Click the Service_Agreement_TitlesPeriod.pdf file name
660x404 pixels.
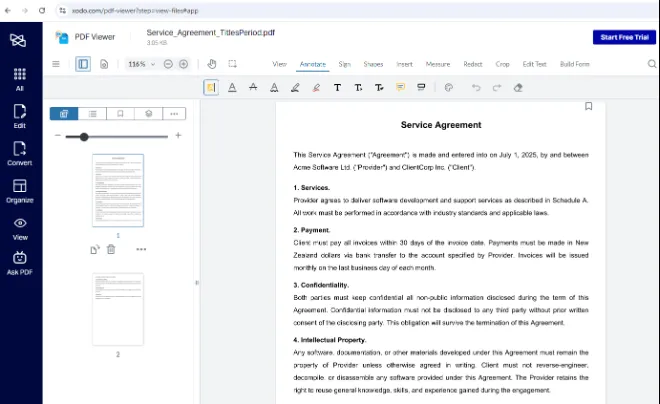tap(210, 32)
